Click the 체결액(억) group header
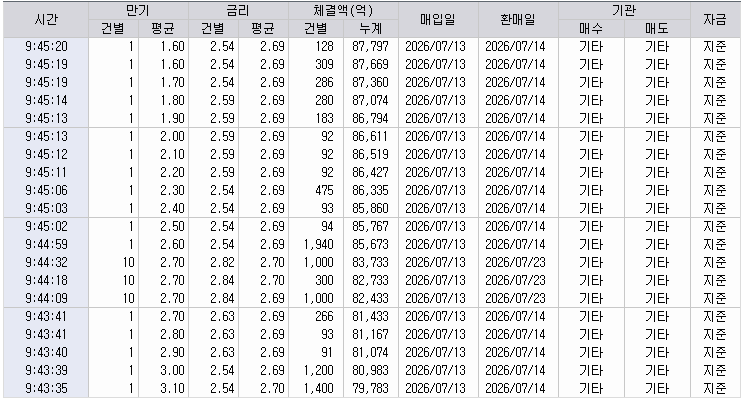741x401 pixels. coord(343,11)
